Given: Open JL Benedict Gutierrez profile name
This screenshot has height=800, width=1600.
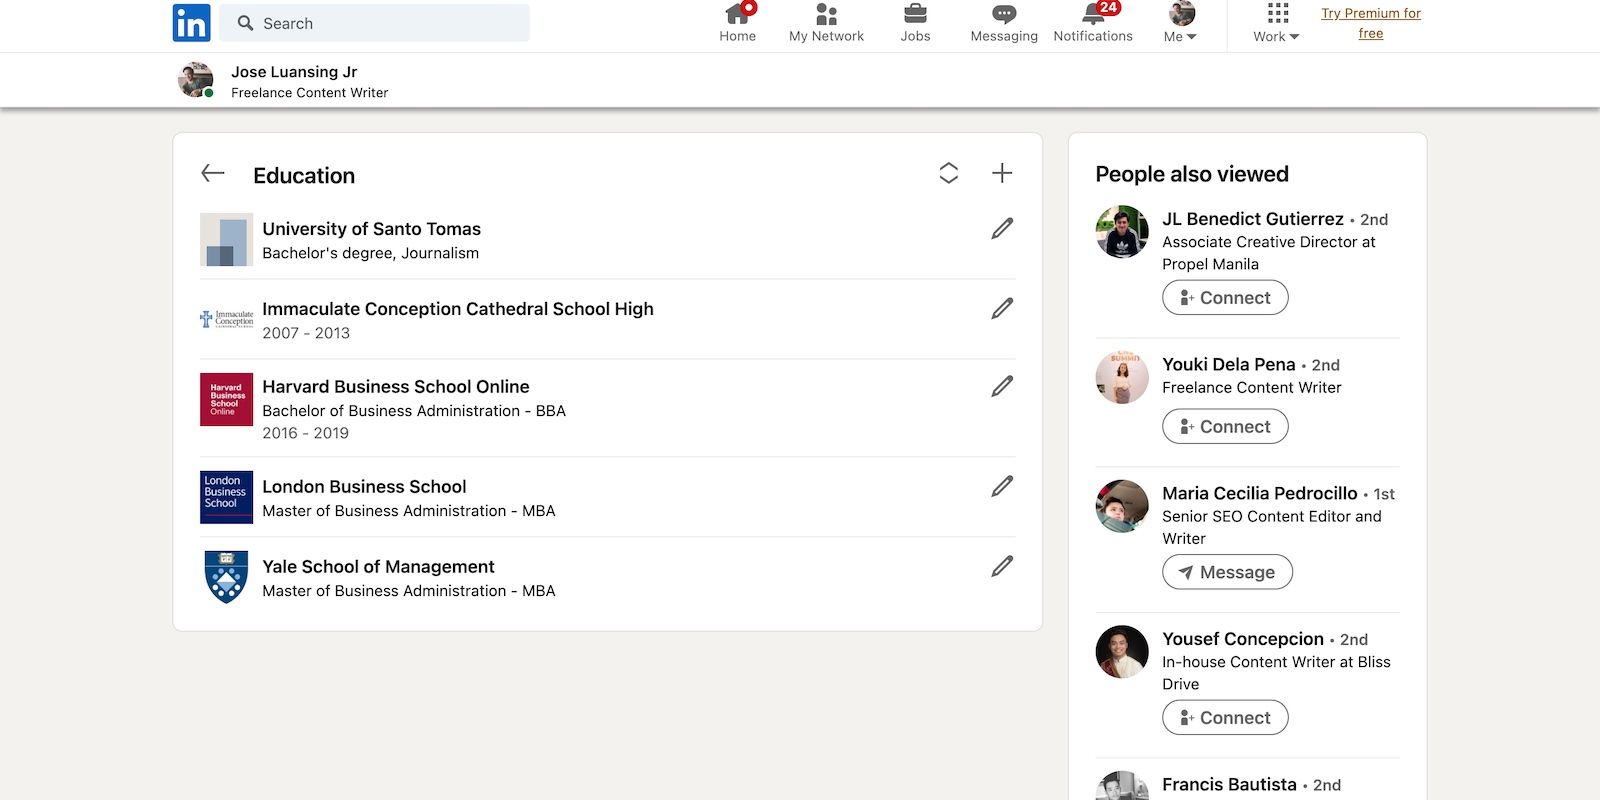Looking at the screenshot, I should pyautogui.click(x=1253, y=219).
